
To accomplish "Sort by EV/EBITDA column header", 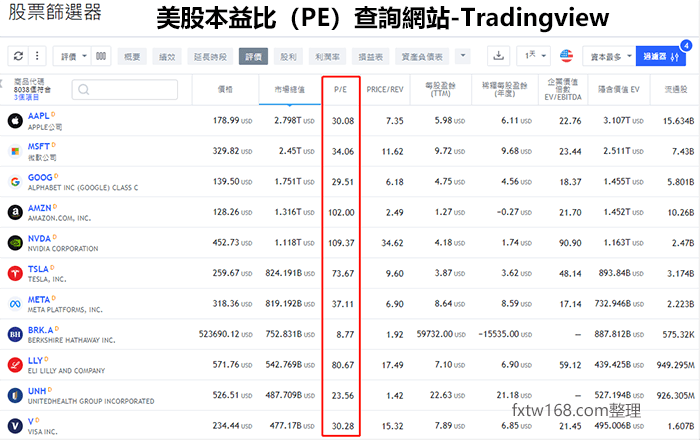I will click(563, 89).
